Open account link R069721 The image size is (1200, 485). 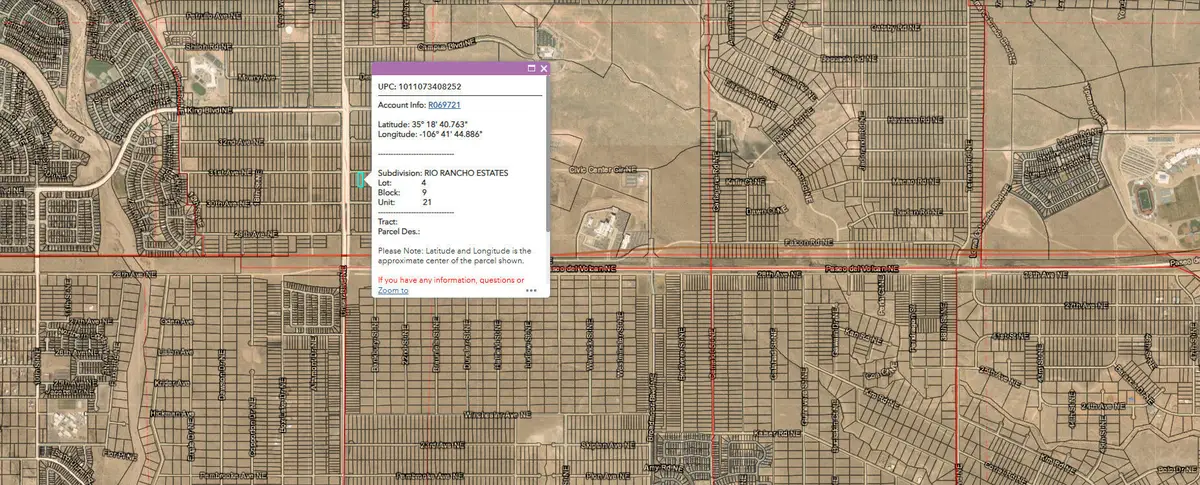[x=445, y=104]
